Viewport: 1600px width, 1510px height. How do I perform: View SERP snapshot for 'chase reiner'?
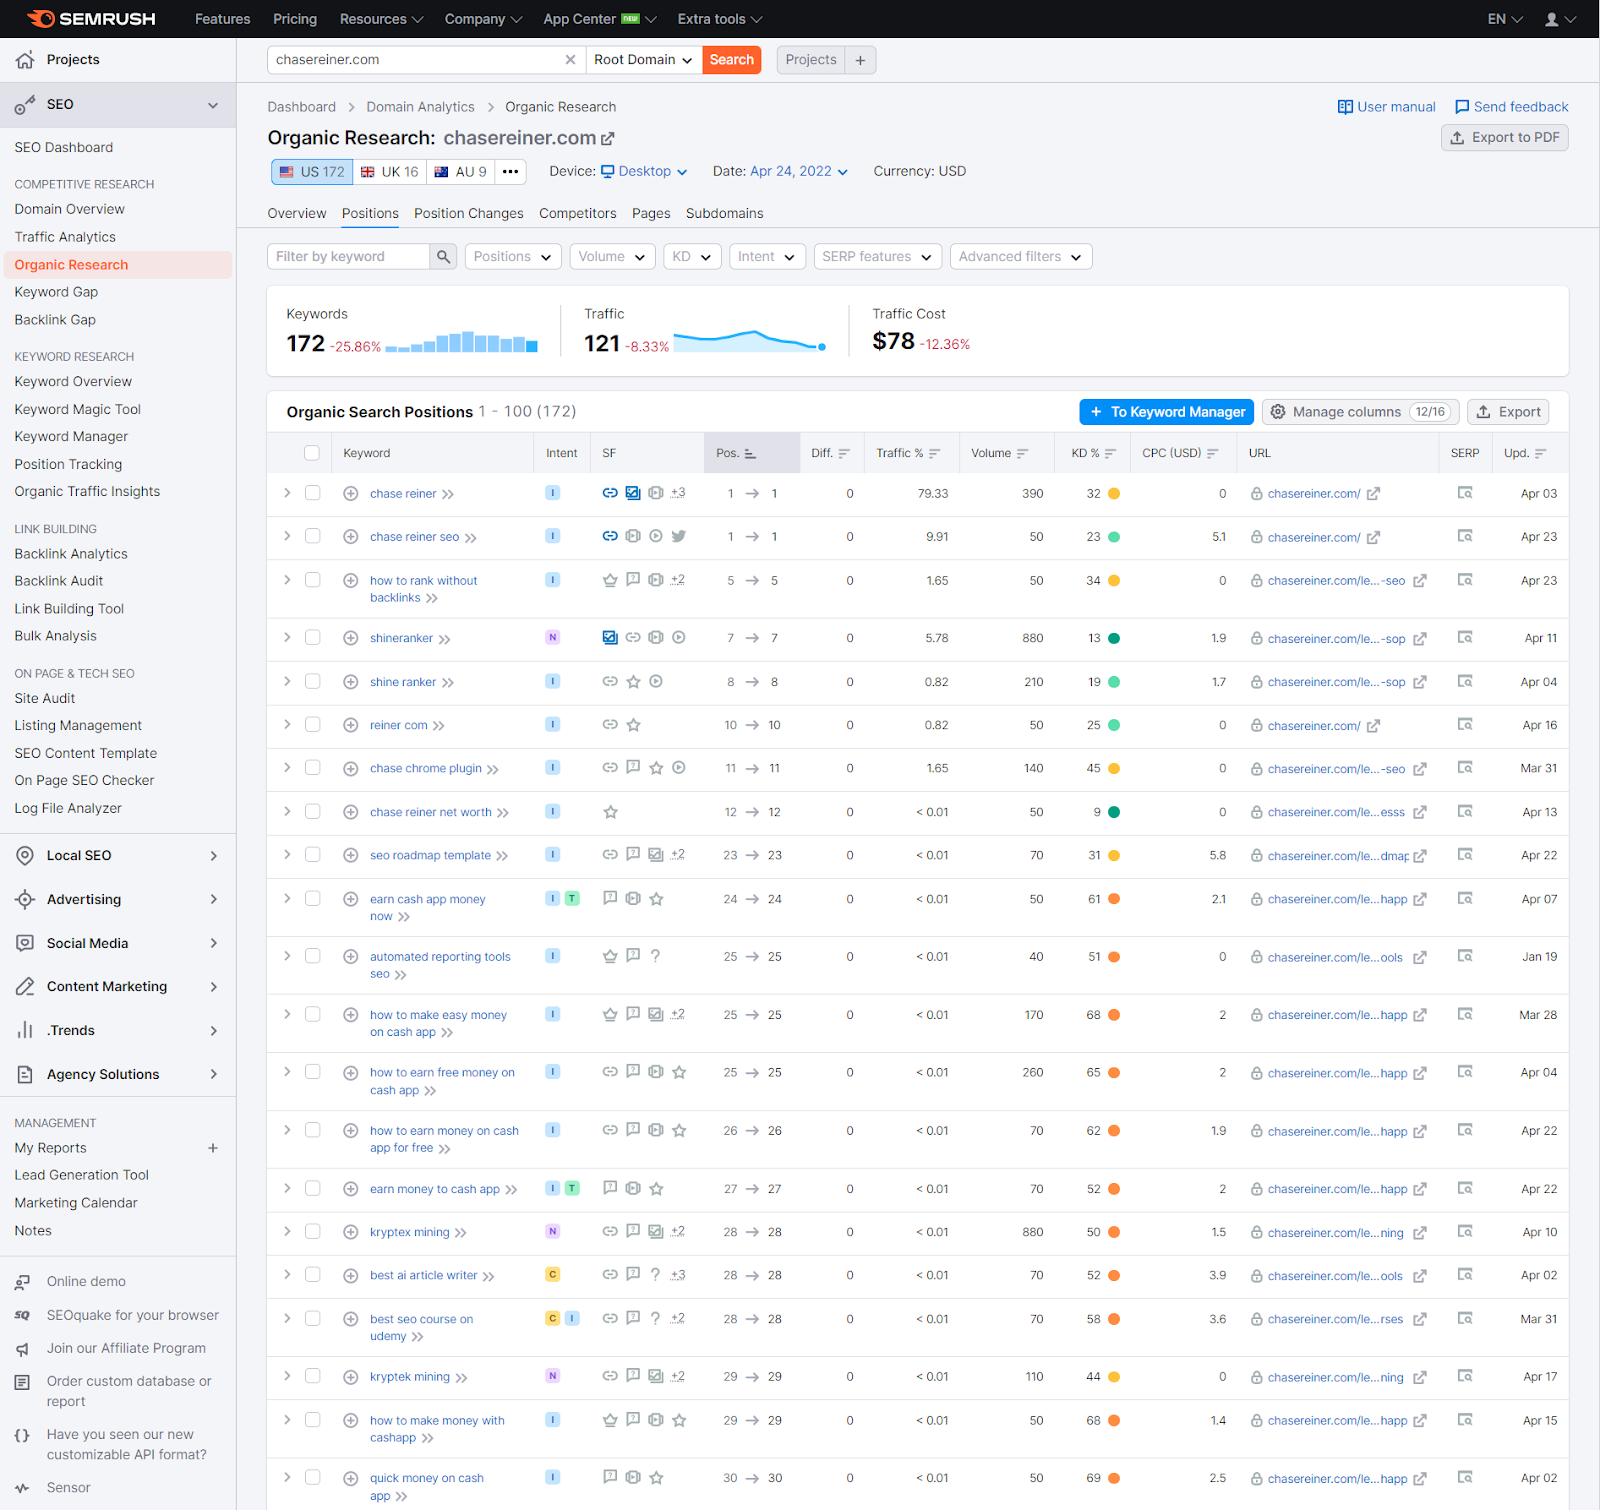pos(1465,493)
